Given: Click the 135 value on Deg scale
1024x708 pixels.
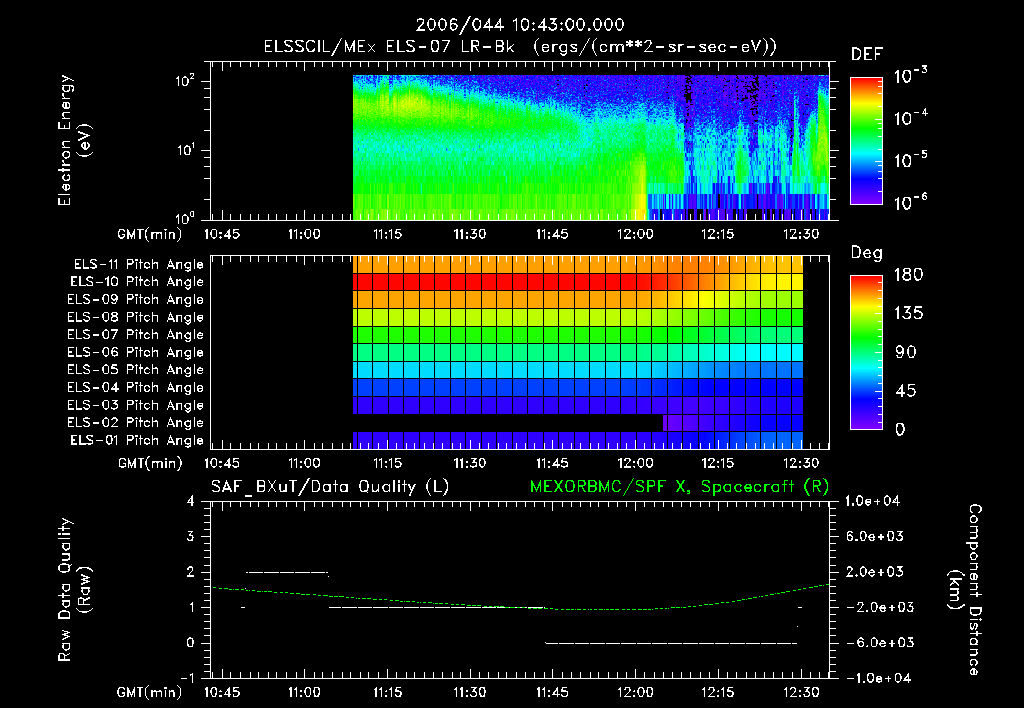Looking at the screenshot, I should pos(908,314).
